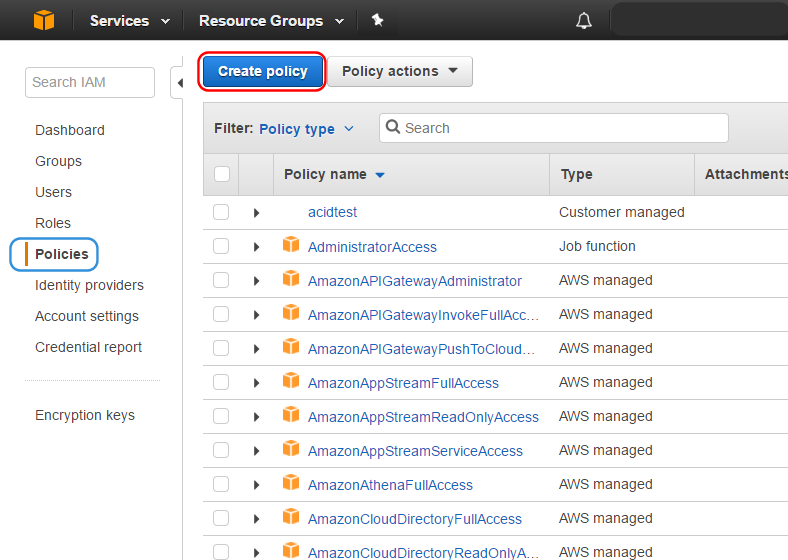Viewport: 788px width, 560px height.
Task: Open Account settings in sidebar
Action: click(87, 316)
